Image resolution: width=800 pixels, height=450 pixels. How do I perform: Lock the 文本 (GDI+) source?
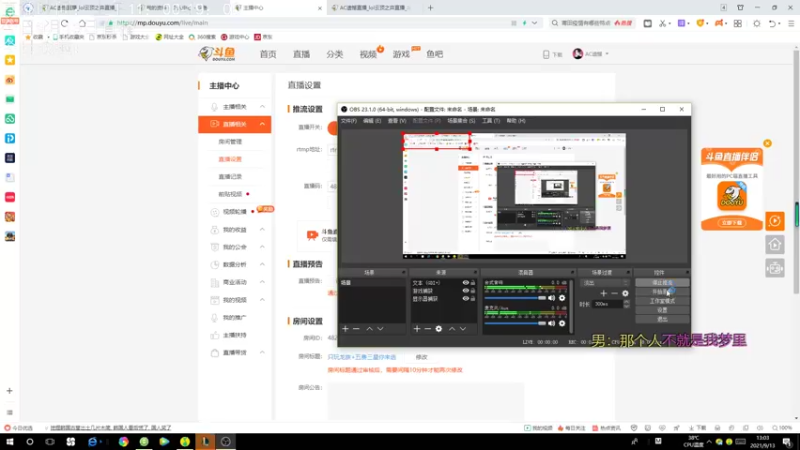(x=473, y=283)
